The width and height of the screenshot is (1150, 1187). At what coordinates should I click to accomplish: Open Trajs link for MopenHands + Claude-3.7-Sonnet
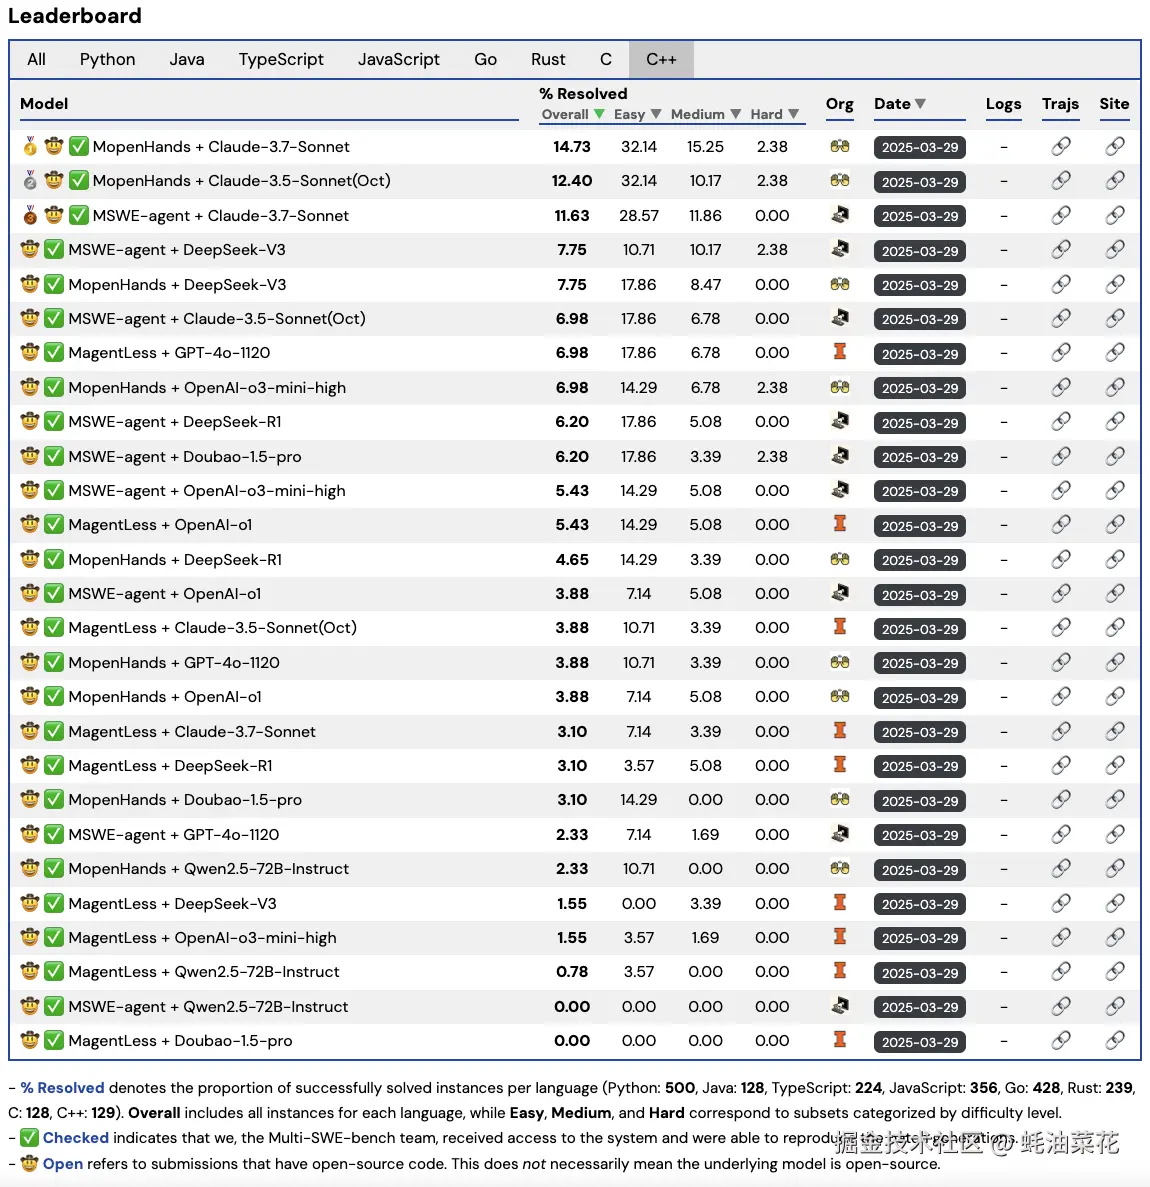pyautogui.click(x=1061, y=146)
